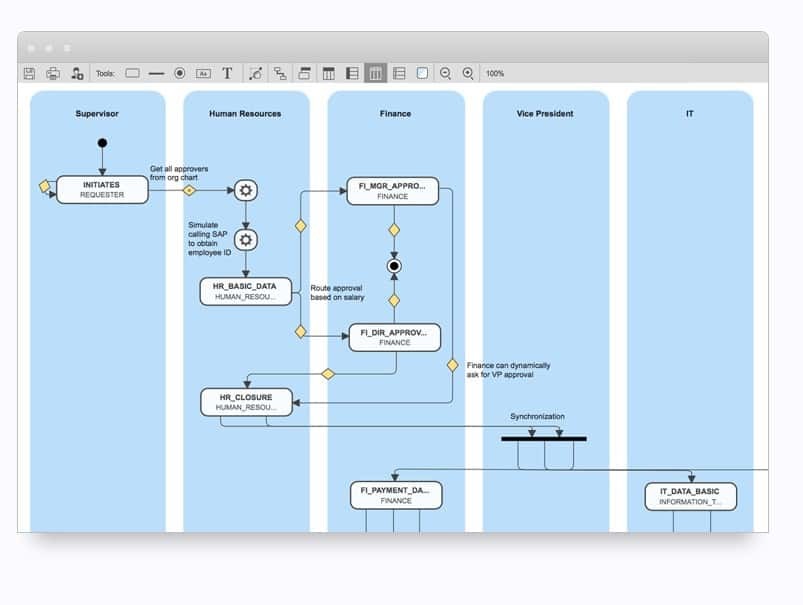This screenshot has height=605, width=803.
Task: Click the 100% zoom level field
Action: click(x=495, y=73)
